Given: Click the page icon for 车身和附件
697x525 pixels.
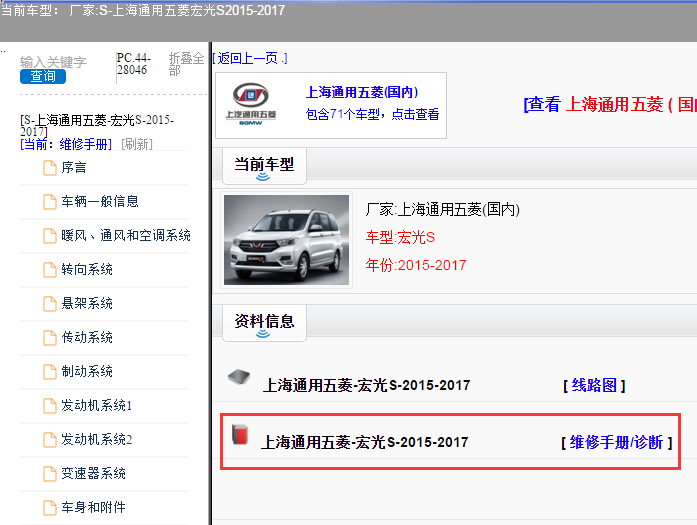Looking at the screenshot, I should pyautogui.click(x=49, y=508).
